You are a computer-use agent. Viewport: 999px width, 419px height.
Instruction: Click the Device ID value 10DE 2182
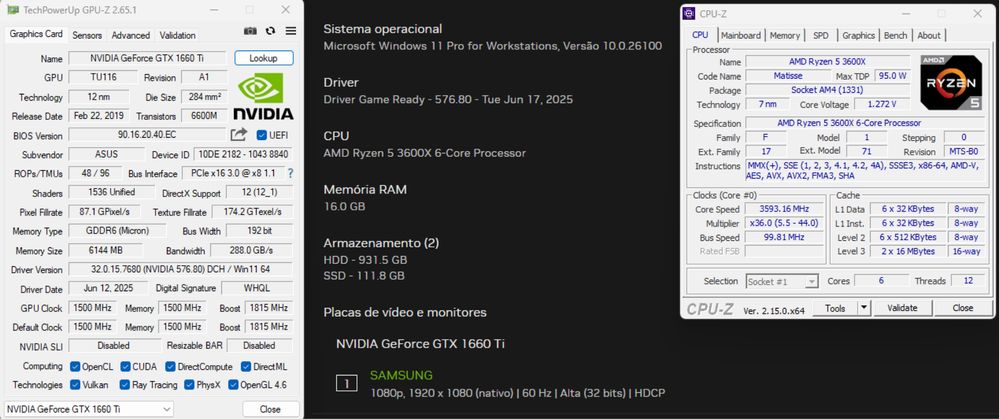click(243, 154)
